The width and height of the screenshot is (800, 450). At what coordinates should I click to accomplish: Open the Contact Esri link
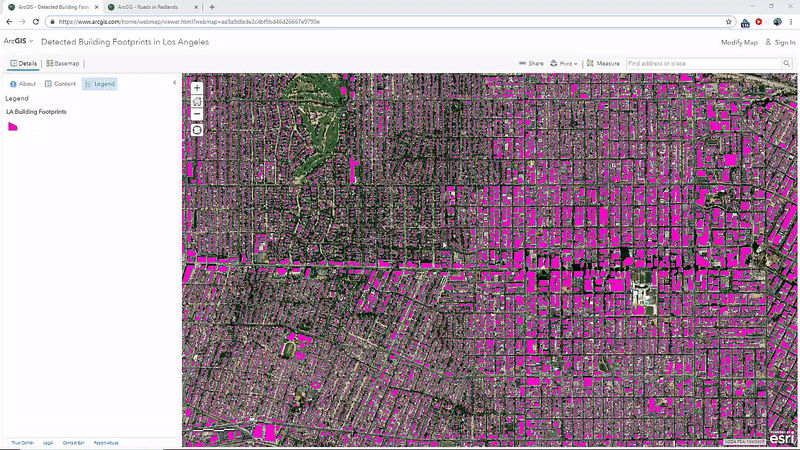click(73, 443)
